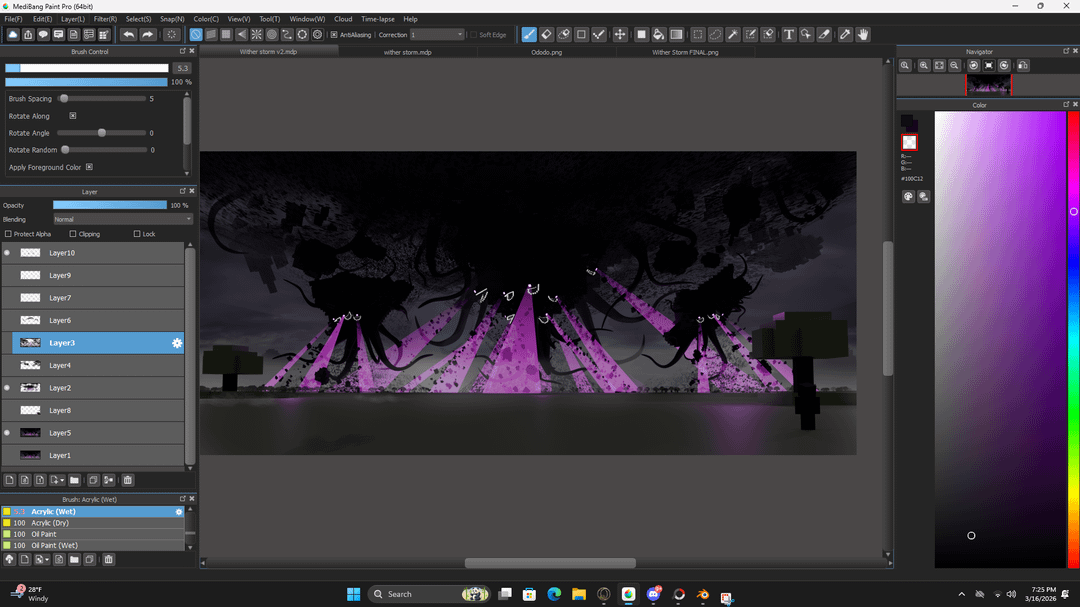Hide Layer10 via its visibility dot
This screenshot has width=1080, height=607.
7,253
